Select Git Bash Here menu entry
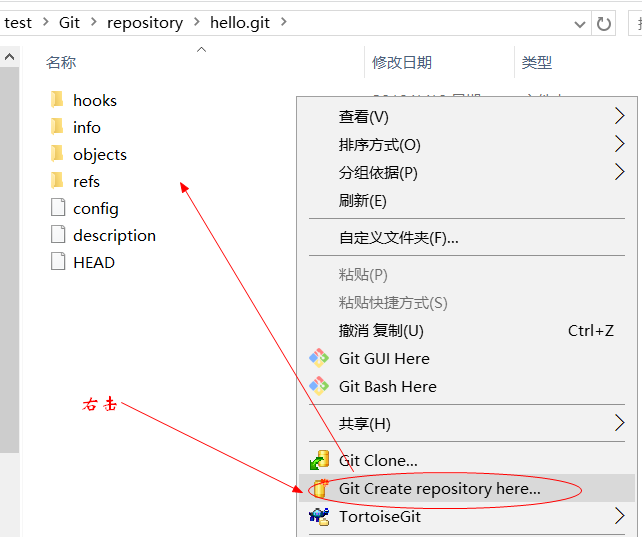The height and width of the screenshot is (537, 642). coord(467,386)
